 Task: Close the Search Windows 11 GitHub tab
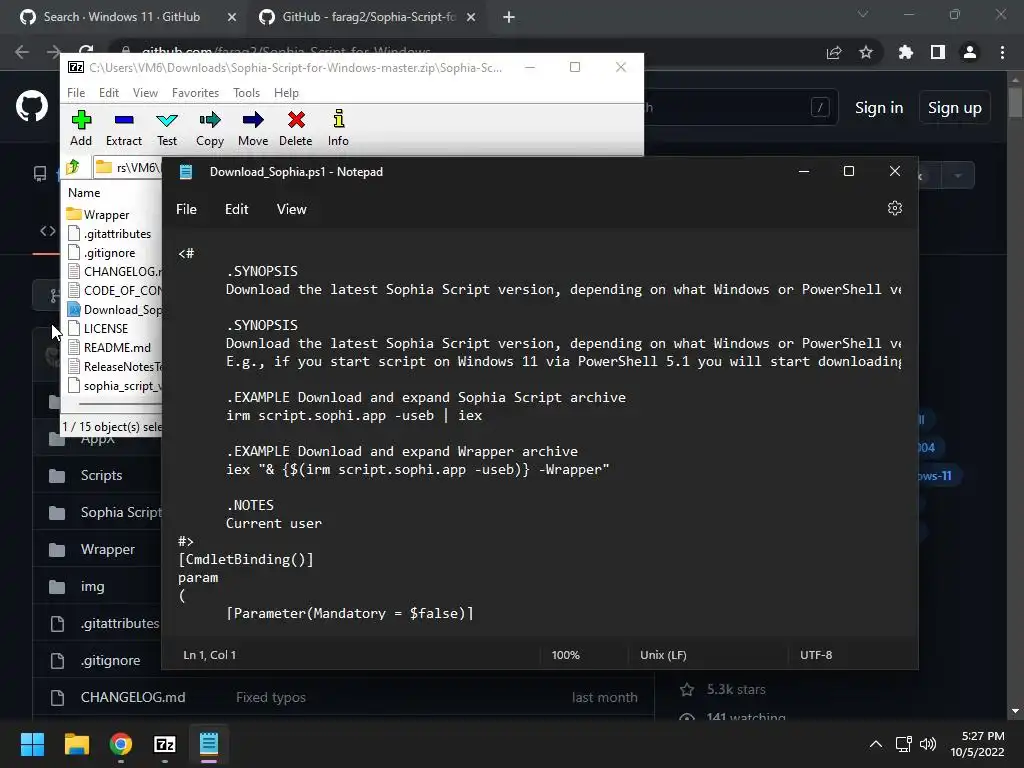[232, 17]
